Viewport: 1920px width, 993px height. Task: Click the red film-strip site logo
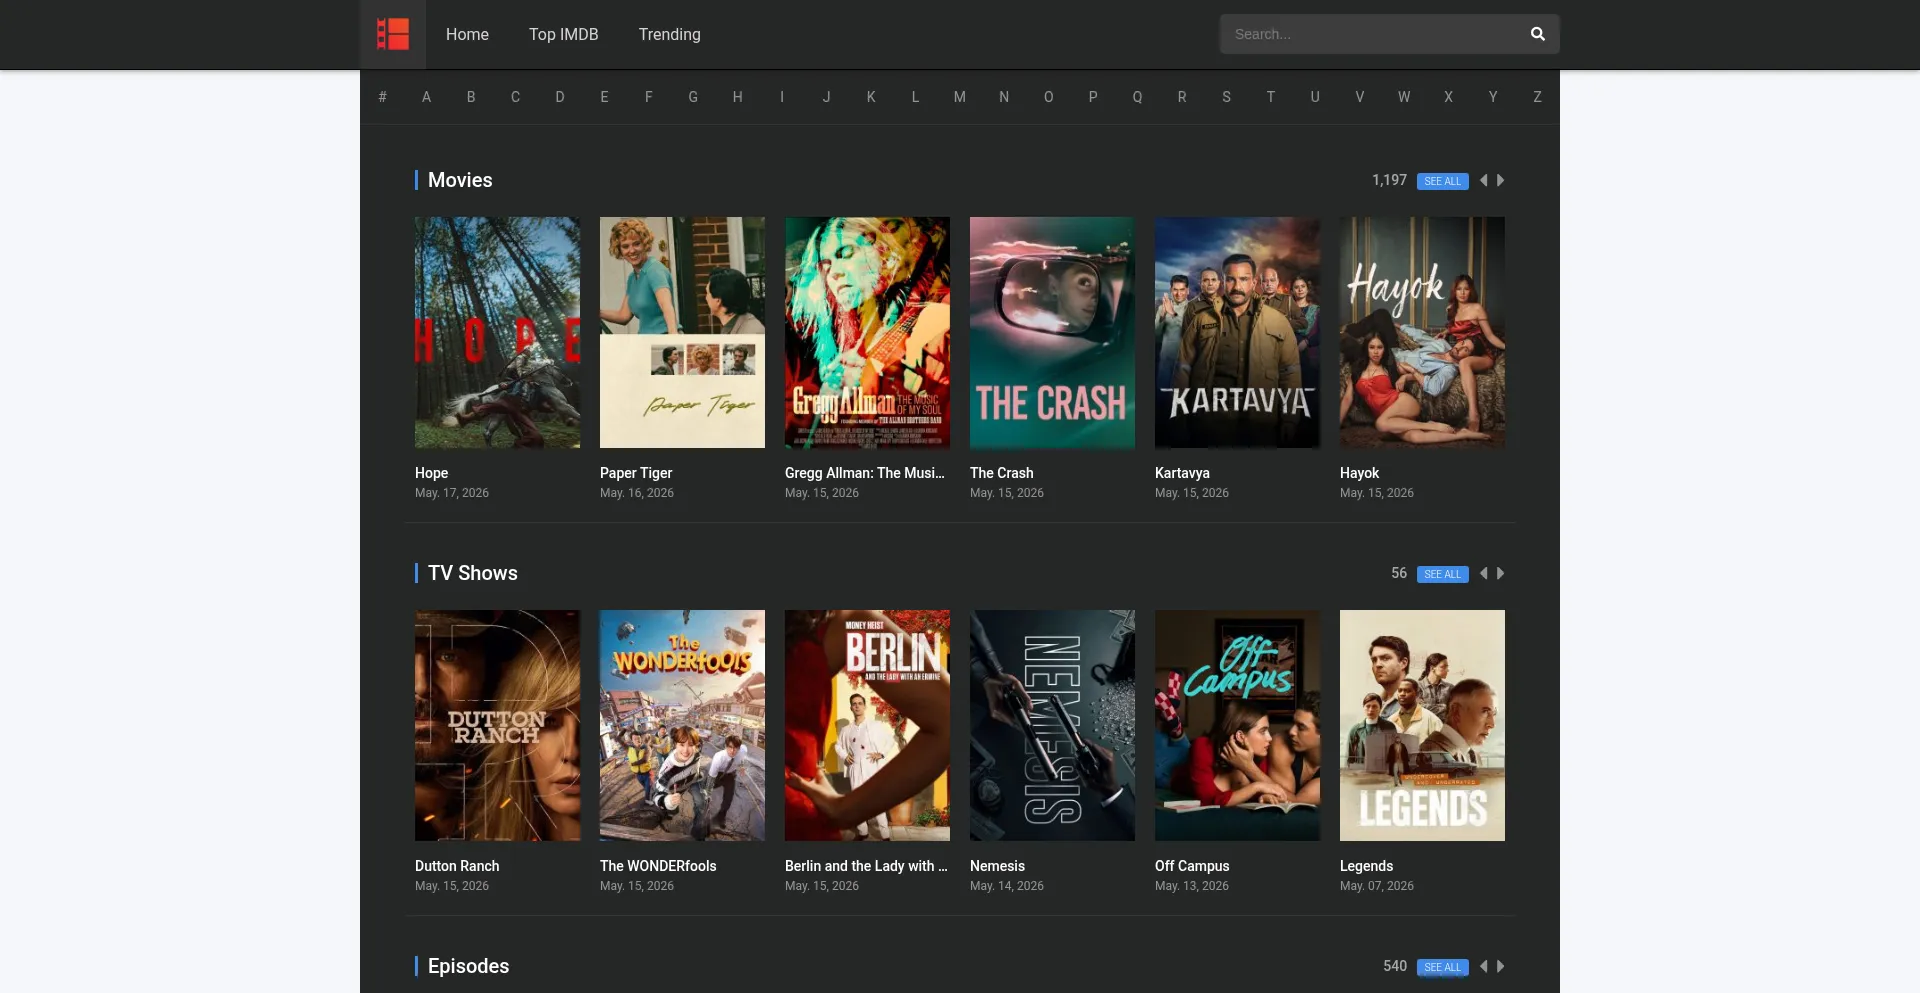point(393,34)
